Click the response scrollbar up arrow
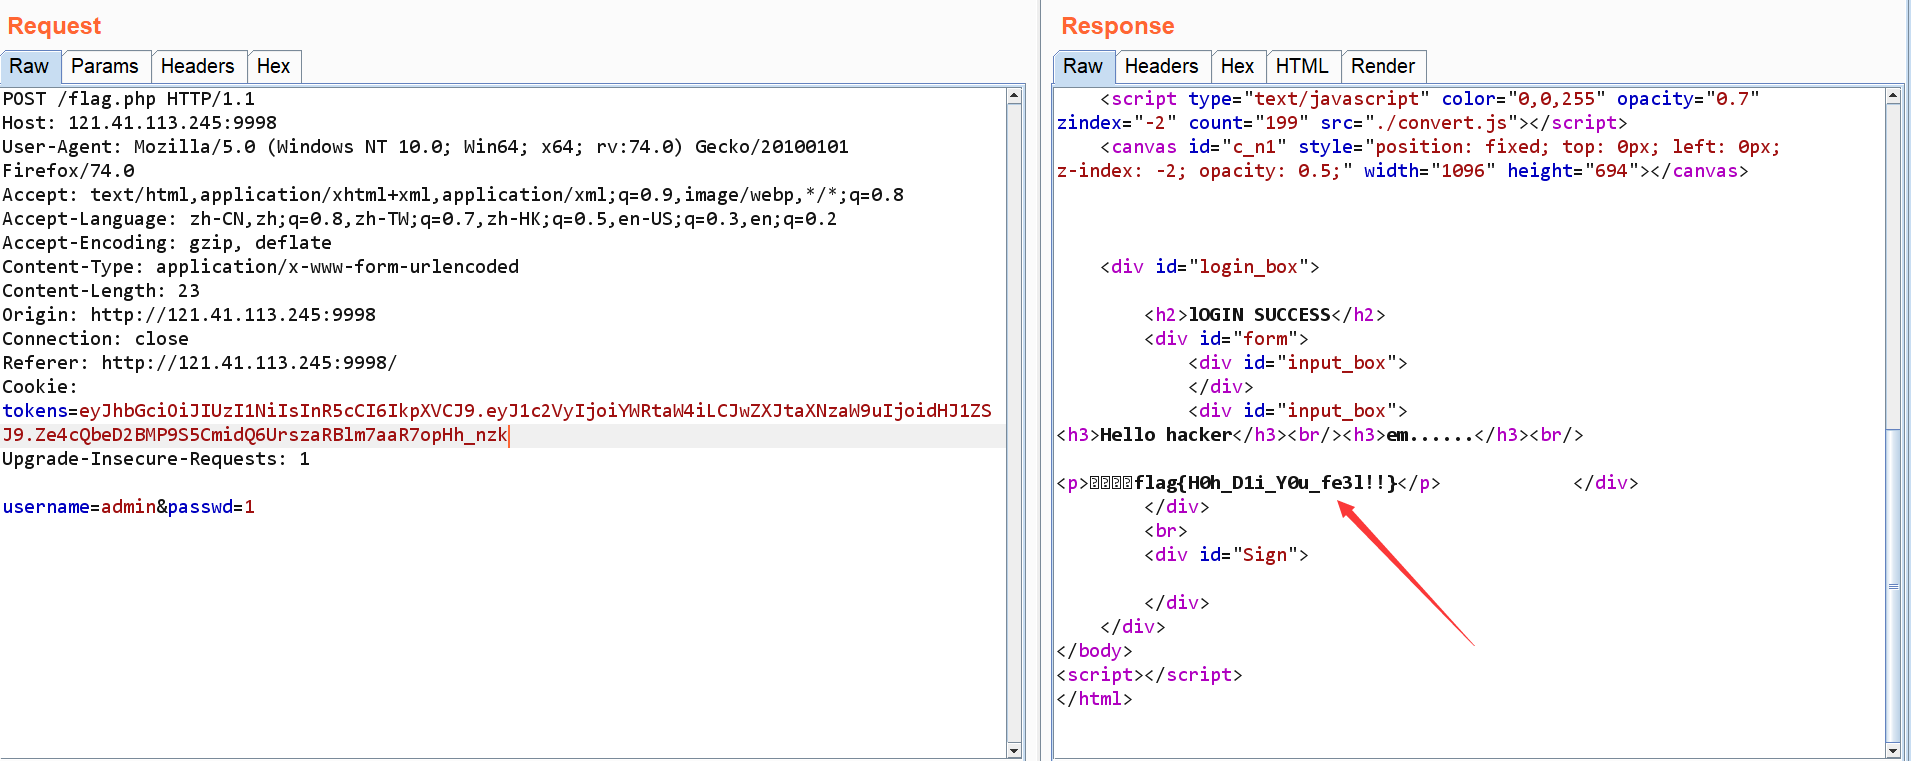This screenshot has height=761, width=1911. click(x=1893, y=96)
